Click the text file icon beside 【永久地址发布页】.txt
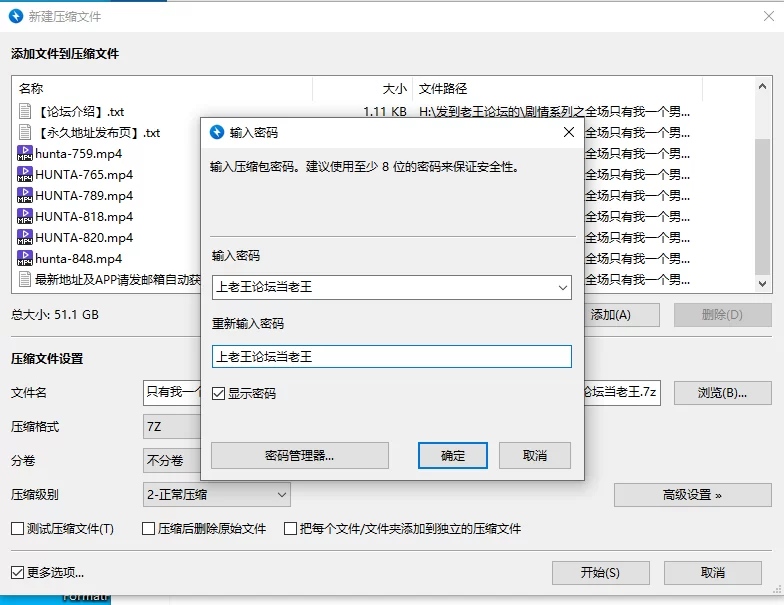The height and width of the screenshot is (605, 784). (24, 132)
